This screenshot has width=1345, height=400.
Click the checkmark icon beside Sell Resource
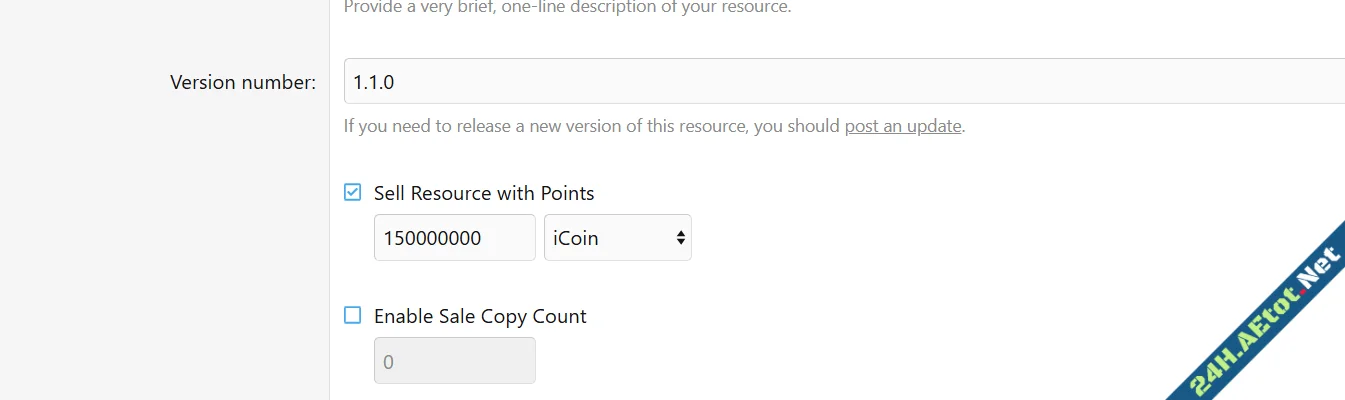point(352,192)
